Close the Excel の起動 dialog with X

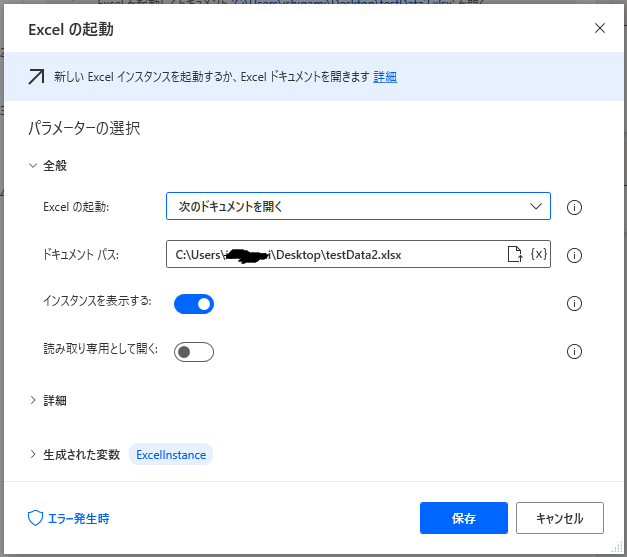tap(600, 28)
